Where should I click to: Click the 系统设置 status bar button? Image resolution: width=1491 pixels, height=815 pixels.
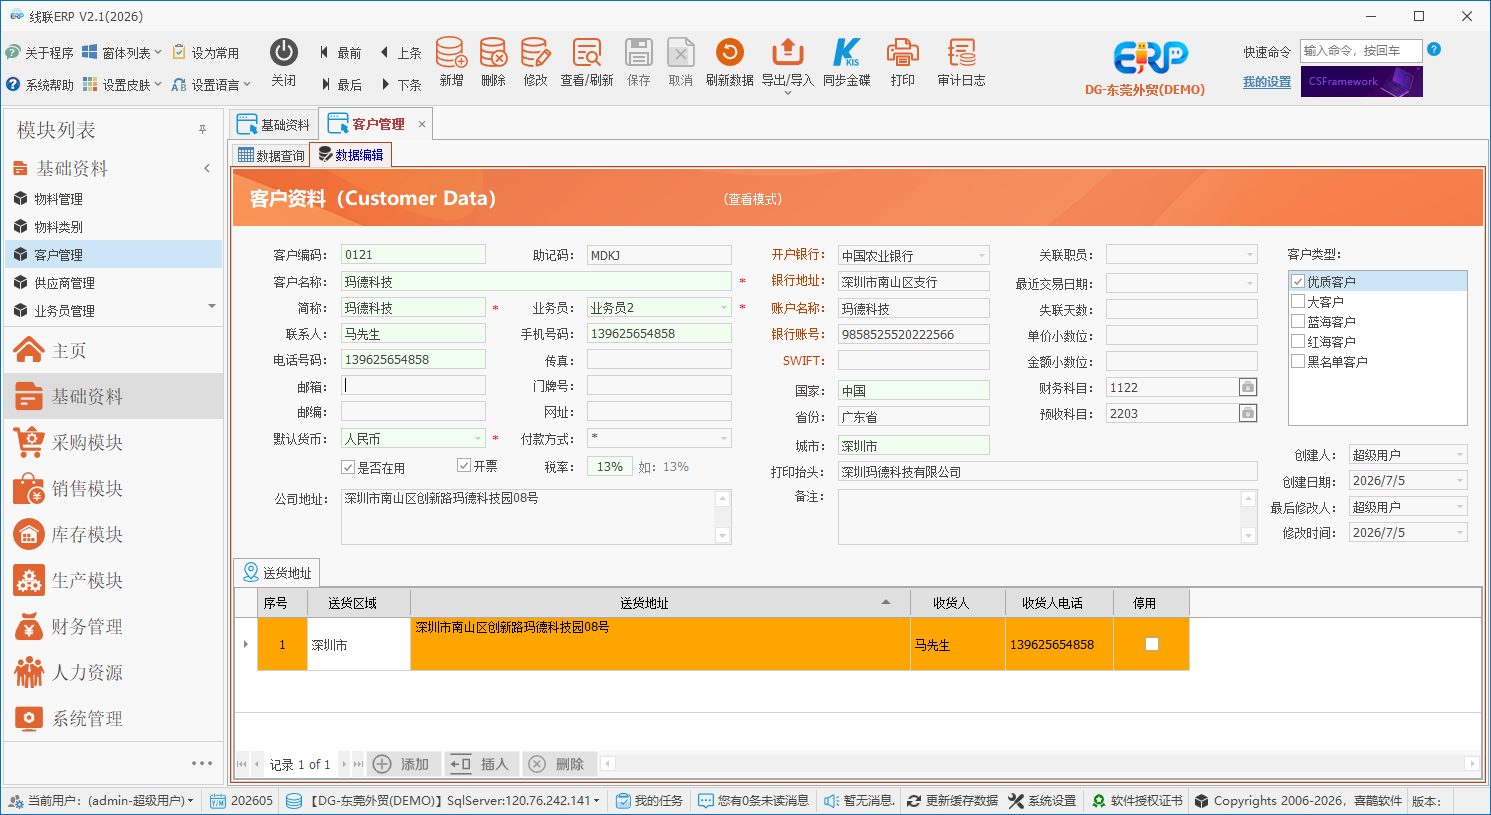click(x=1043, y=801)
